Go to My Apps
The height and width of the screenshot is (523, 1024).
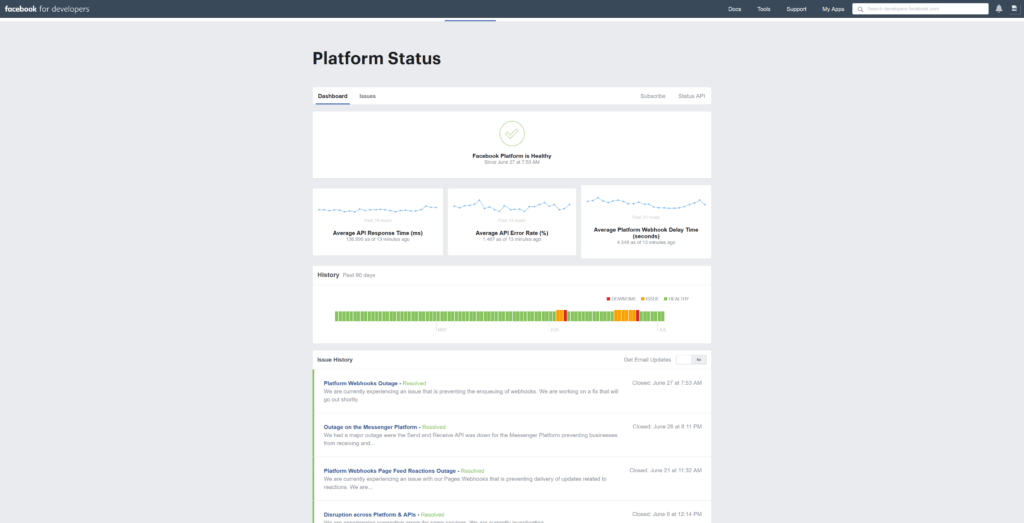point(833,9)
